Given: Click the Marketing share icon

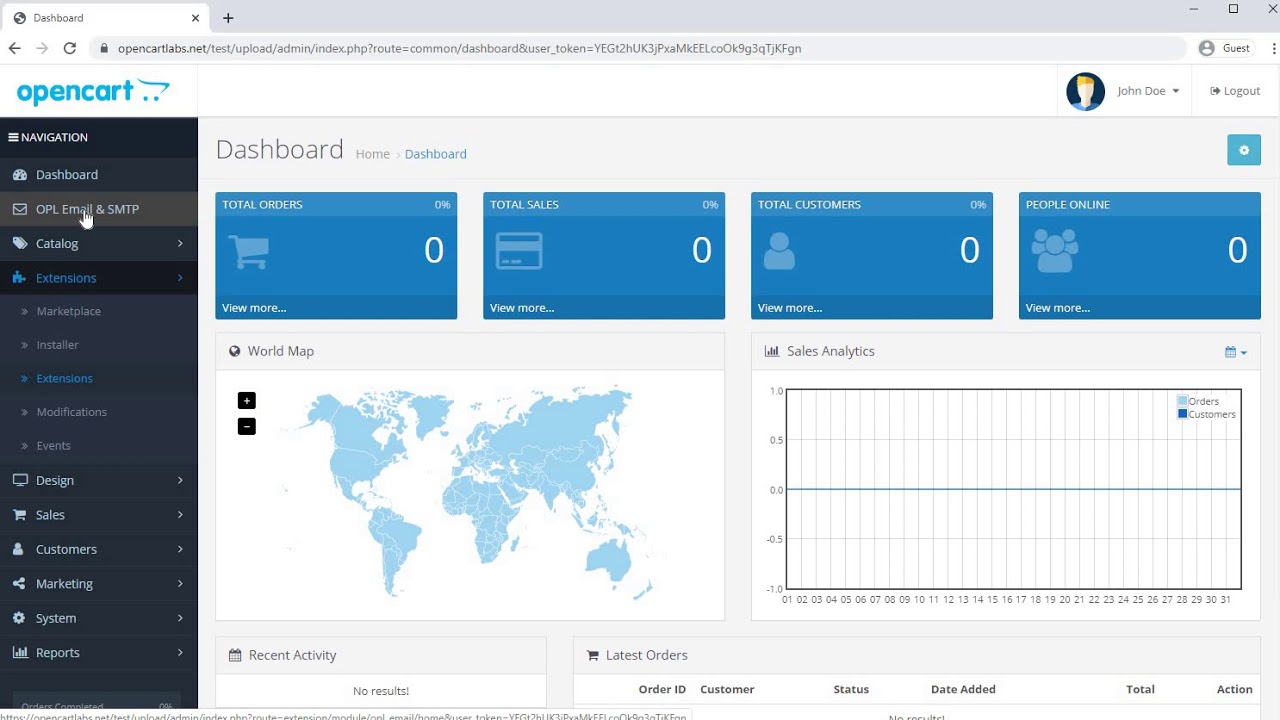Looking at the screenshot, I should click(20, 584).
